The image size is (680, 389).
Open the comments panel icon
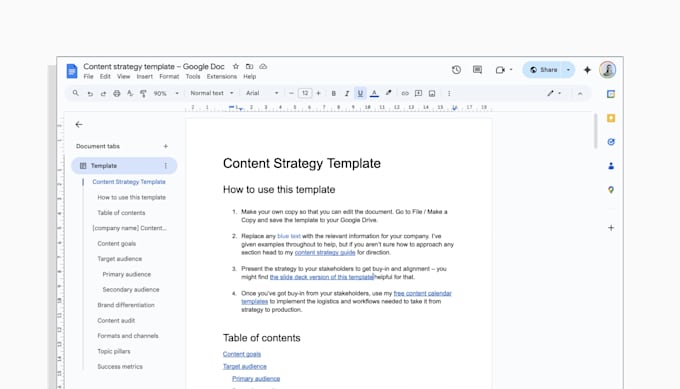coord(477,70)
